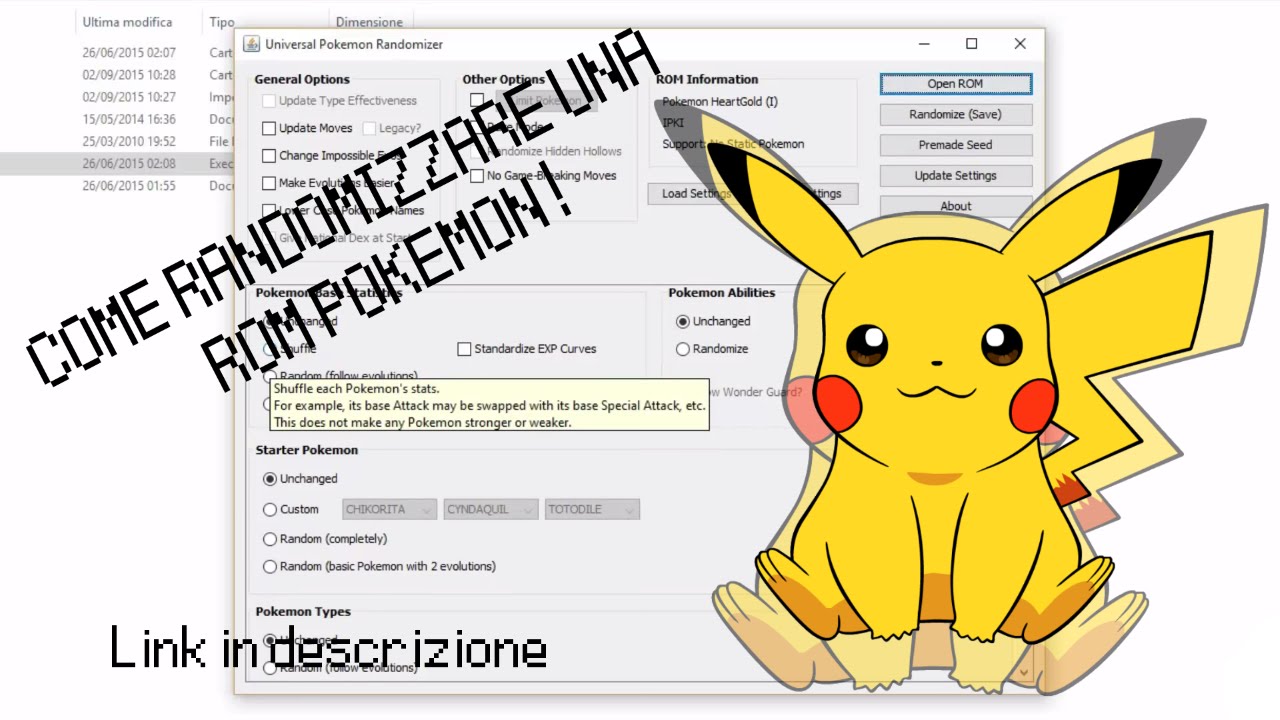Select the file row dated 26/06/2015 01:55
This screenshot has width=1280, height=720.
(x=118, y=185)
